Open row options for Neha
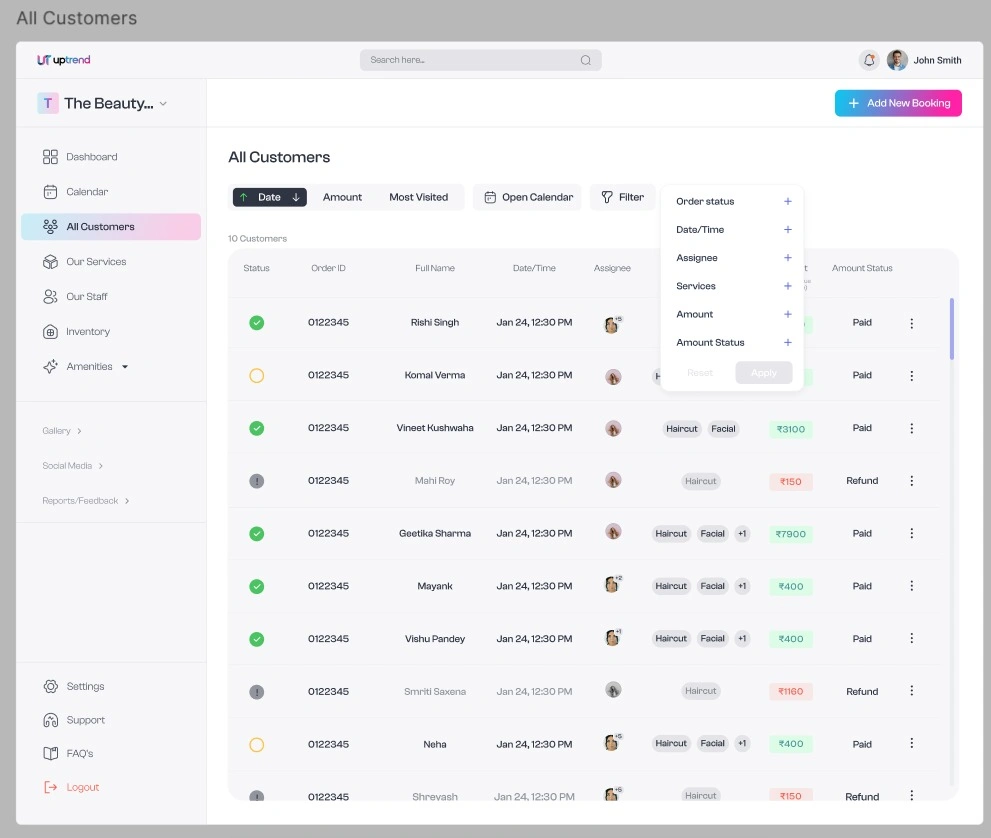 point(911,743)
